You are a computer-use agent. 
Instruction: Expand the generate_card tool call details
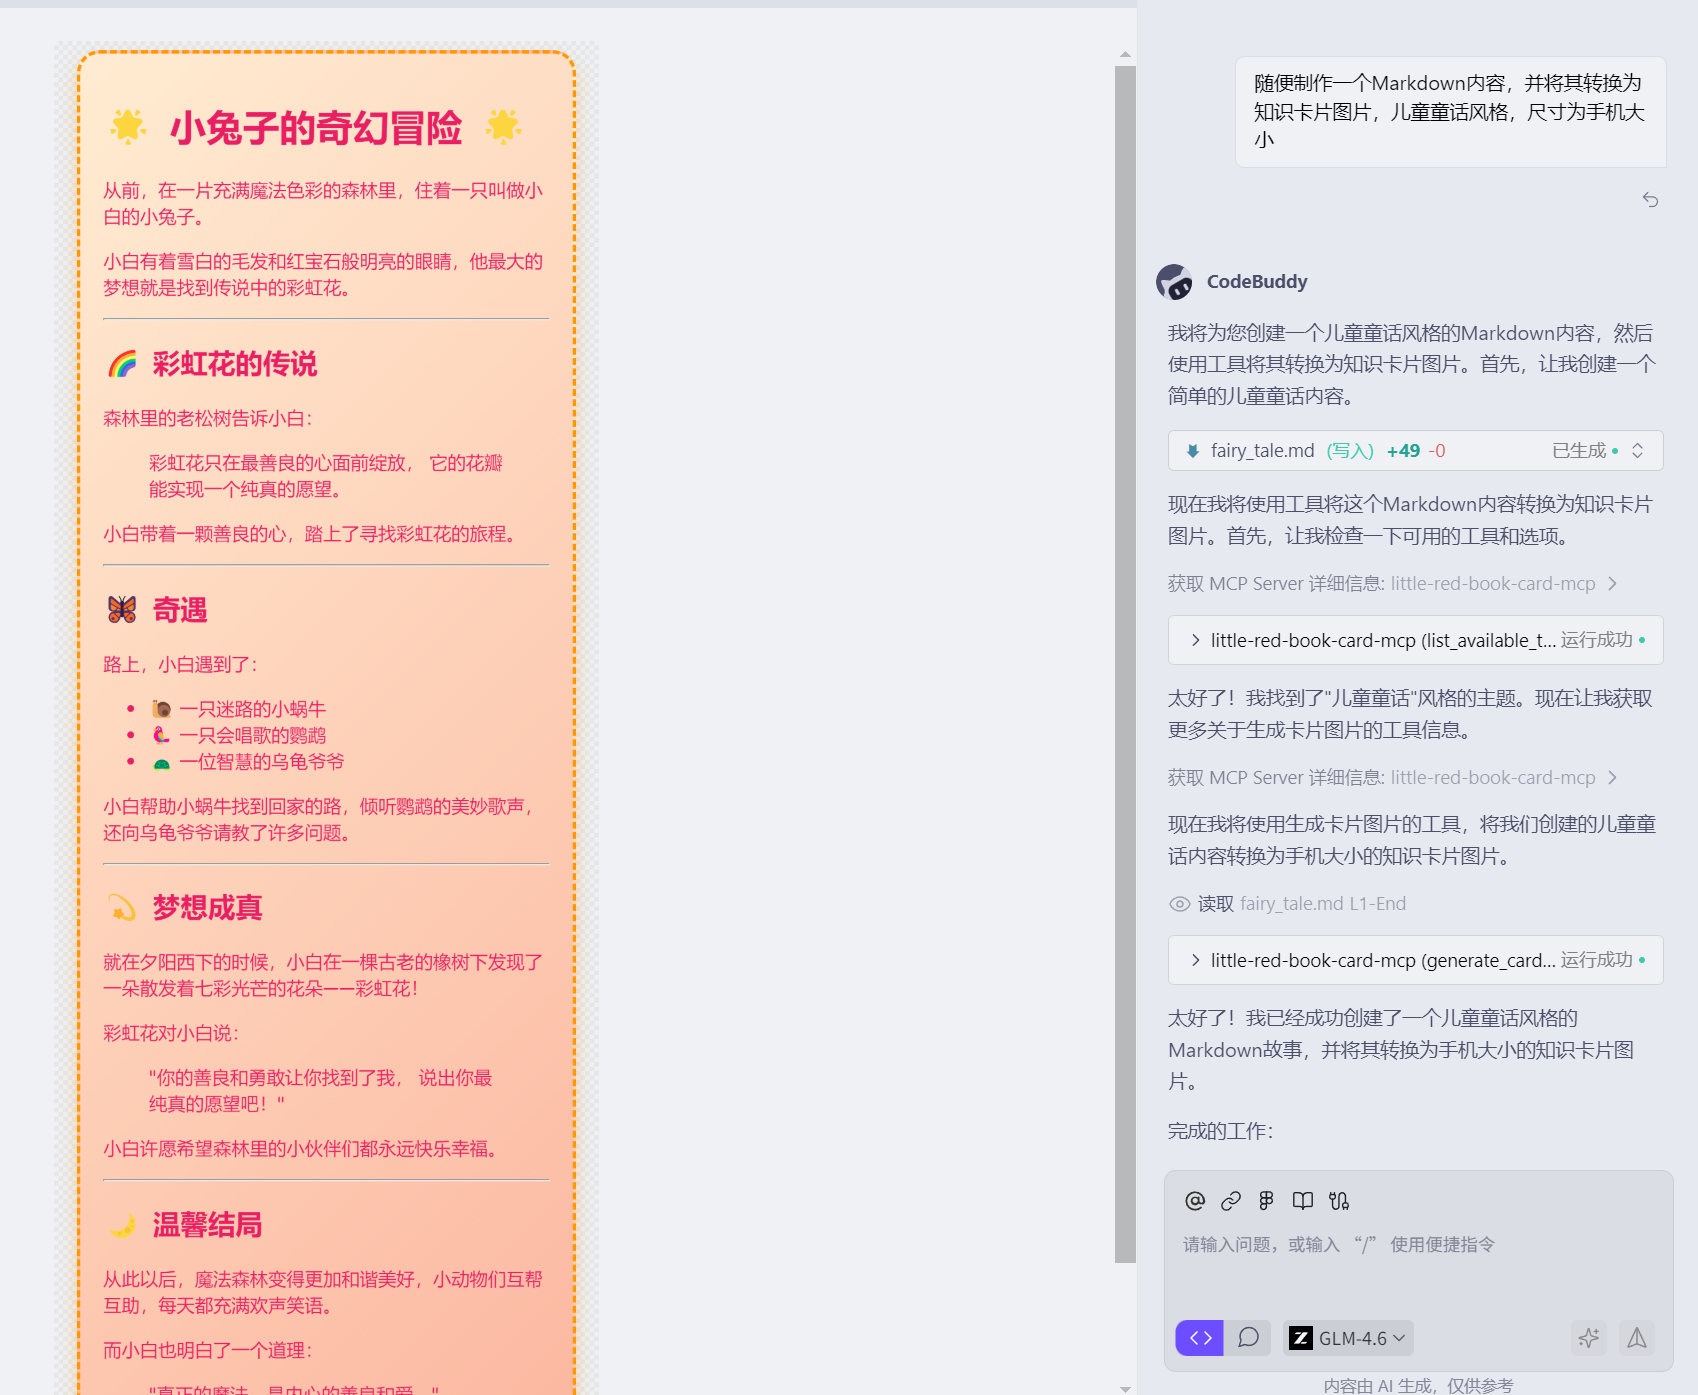tap(1195, 960)
